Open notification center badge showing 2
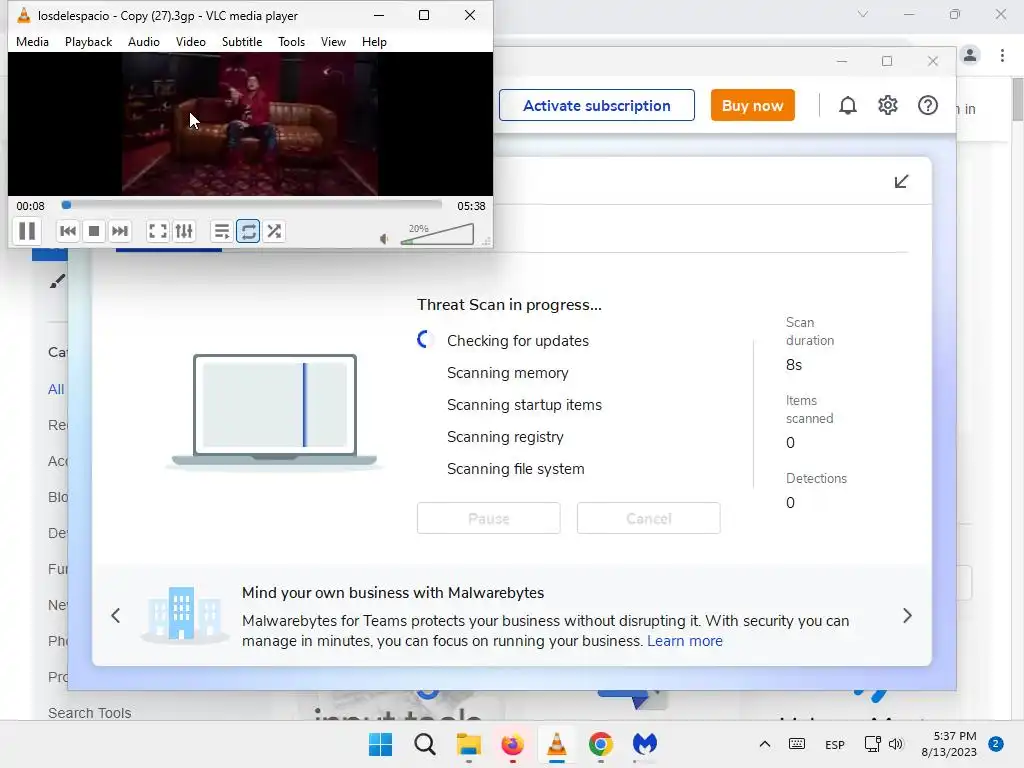Viewport: 1024px width, 768px height. click(x=996, y=744)
